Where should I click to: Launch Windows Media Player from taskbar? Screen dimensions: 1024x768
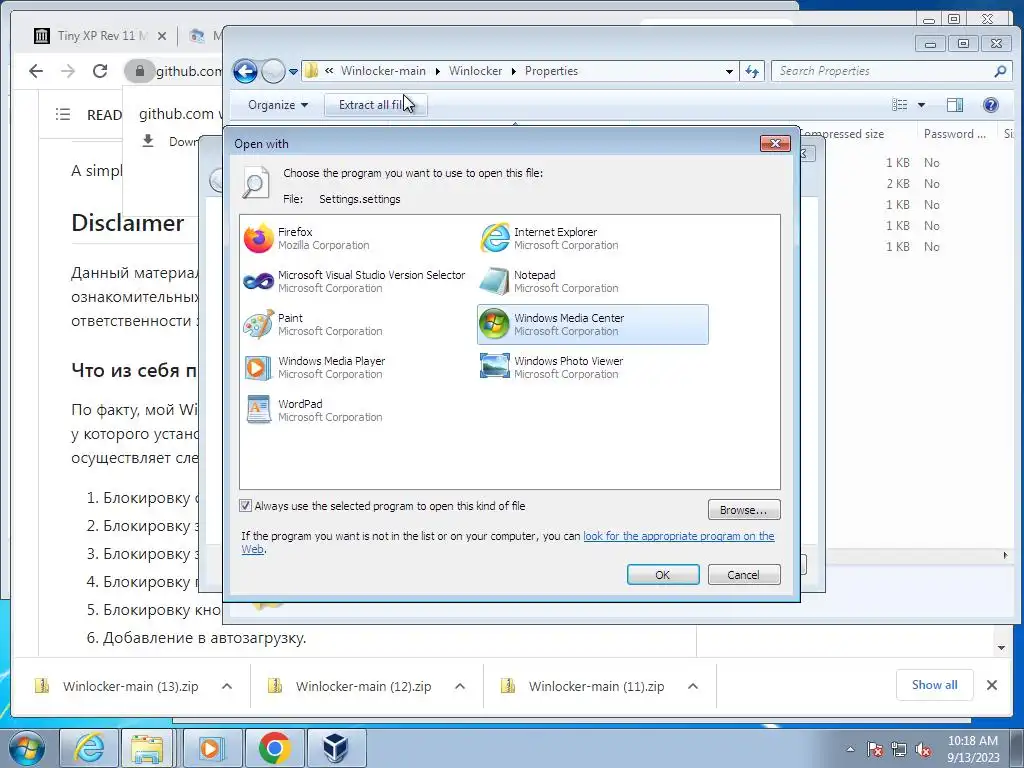(x=212, y=748)
